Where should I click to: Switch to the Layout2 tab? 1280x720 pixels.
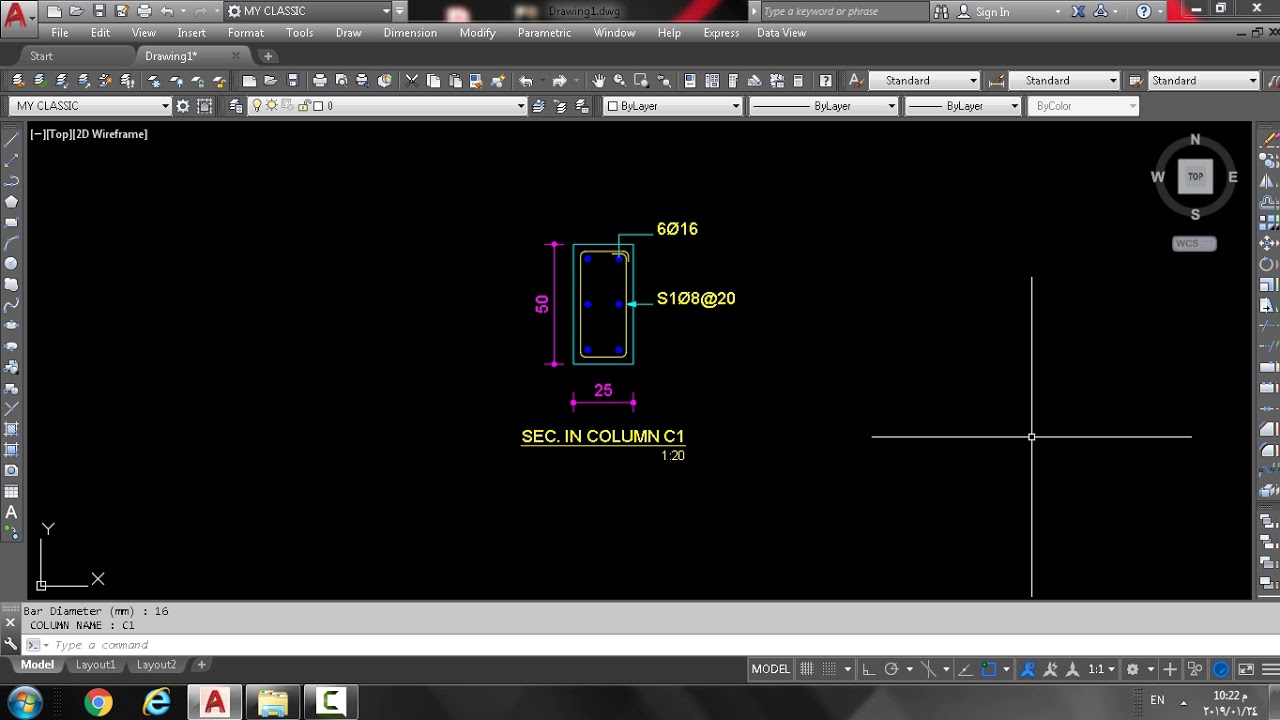pyautogui.click(x=156, y=665)
